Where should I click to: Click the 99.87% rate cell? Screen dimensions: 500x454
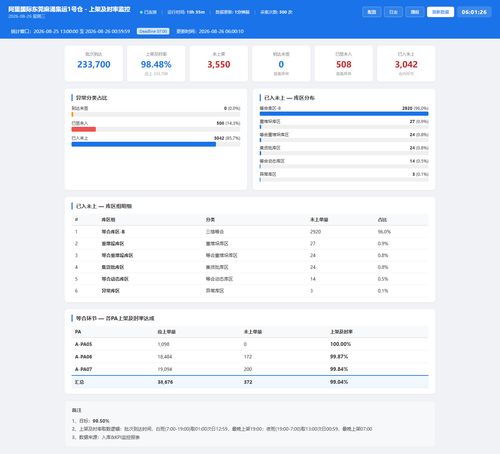point(339,357)
